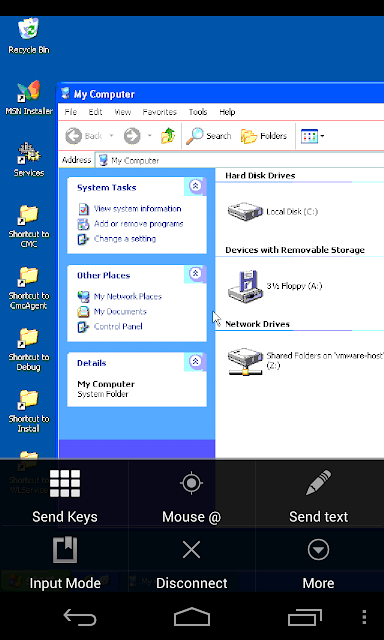Open the Tools menu

[x=198, y=112]
